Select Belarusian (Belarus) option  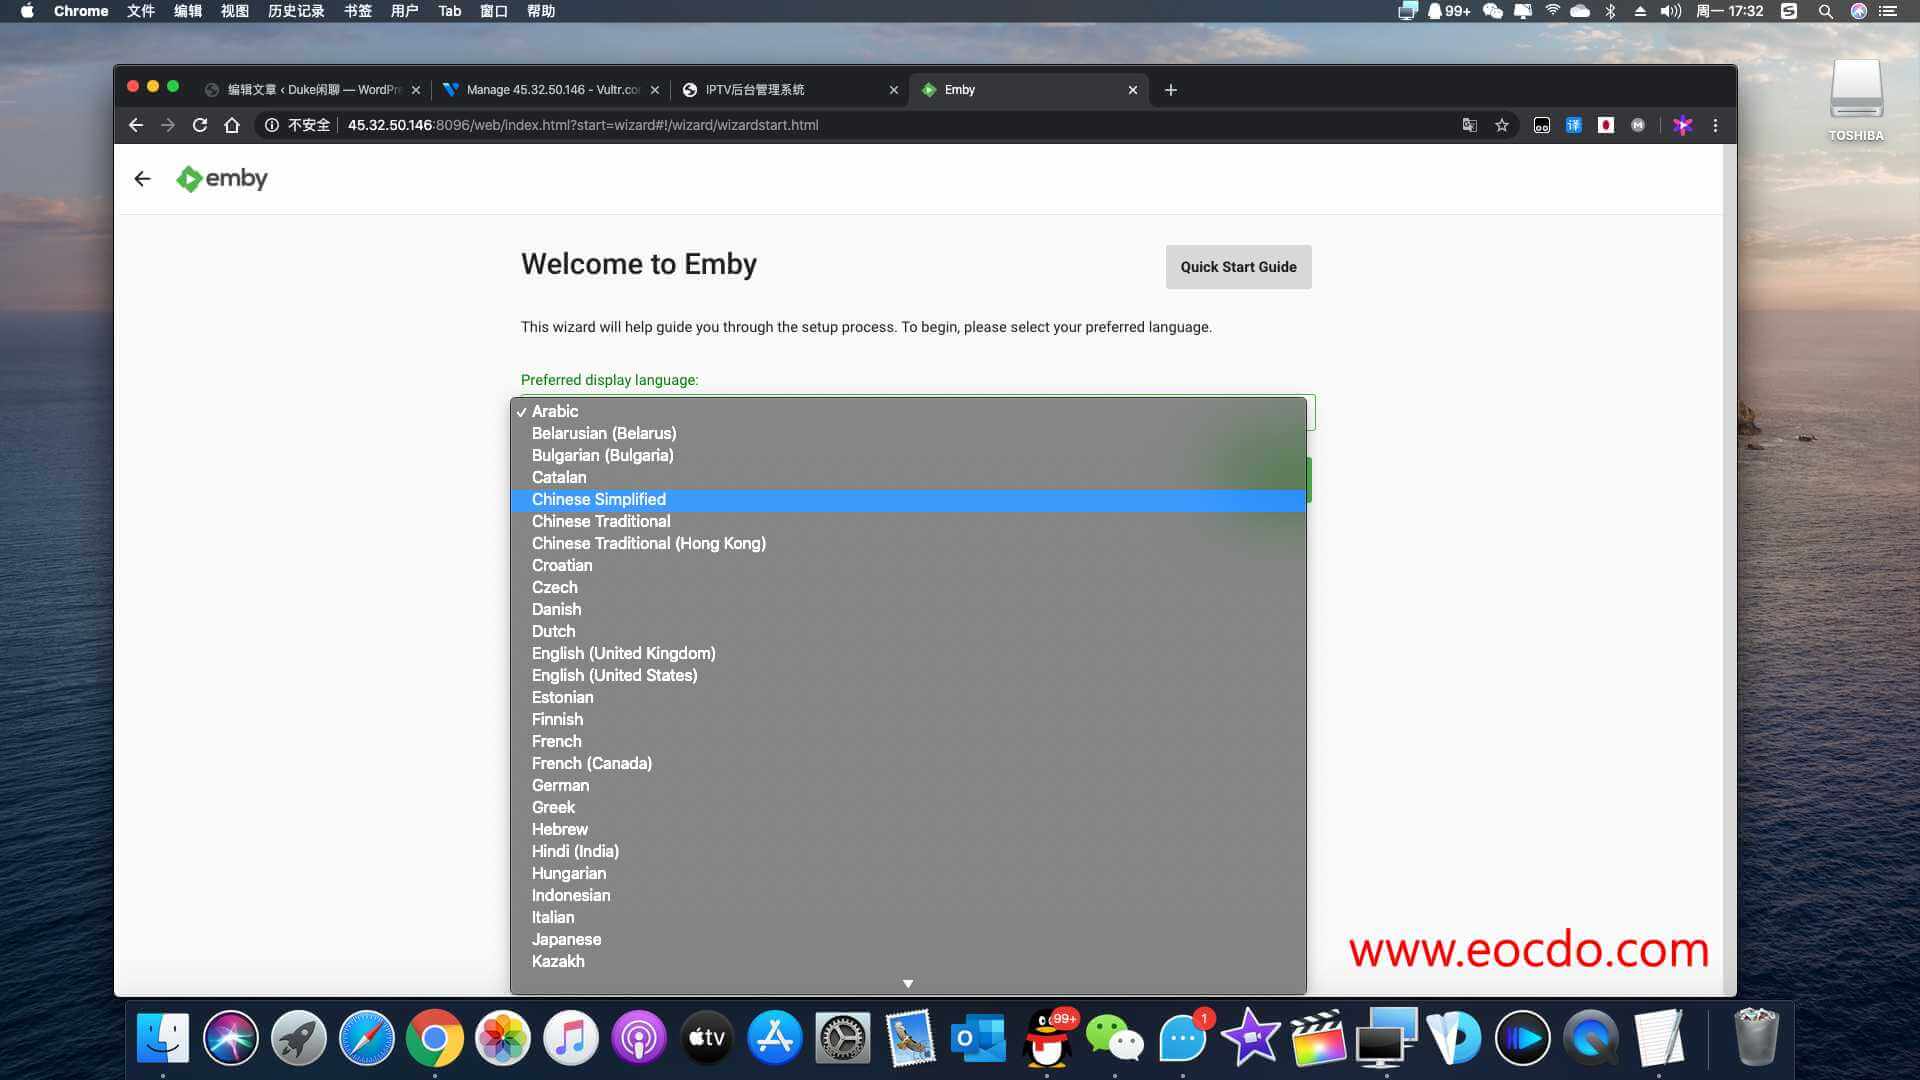pyautogui.click(x=908, y=433)
